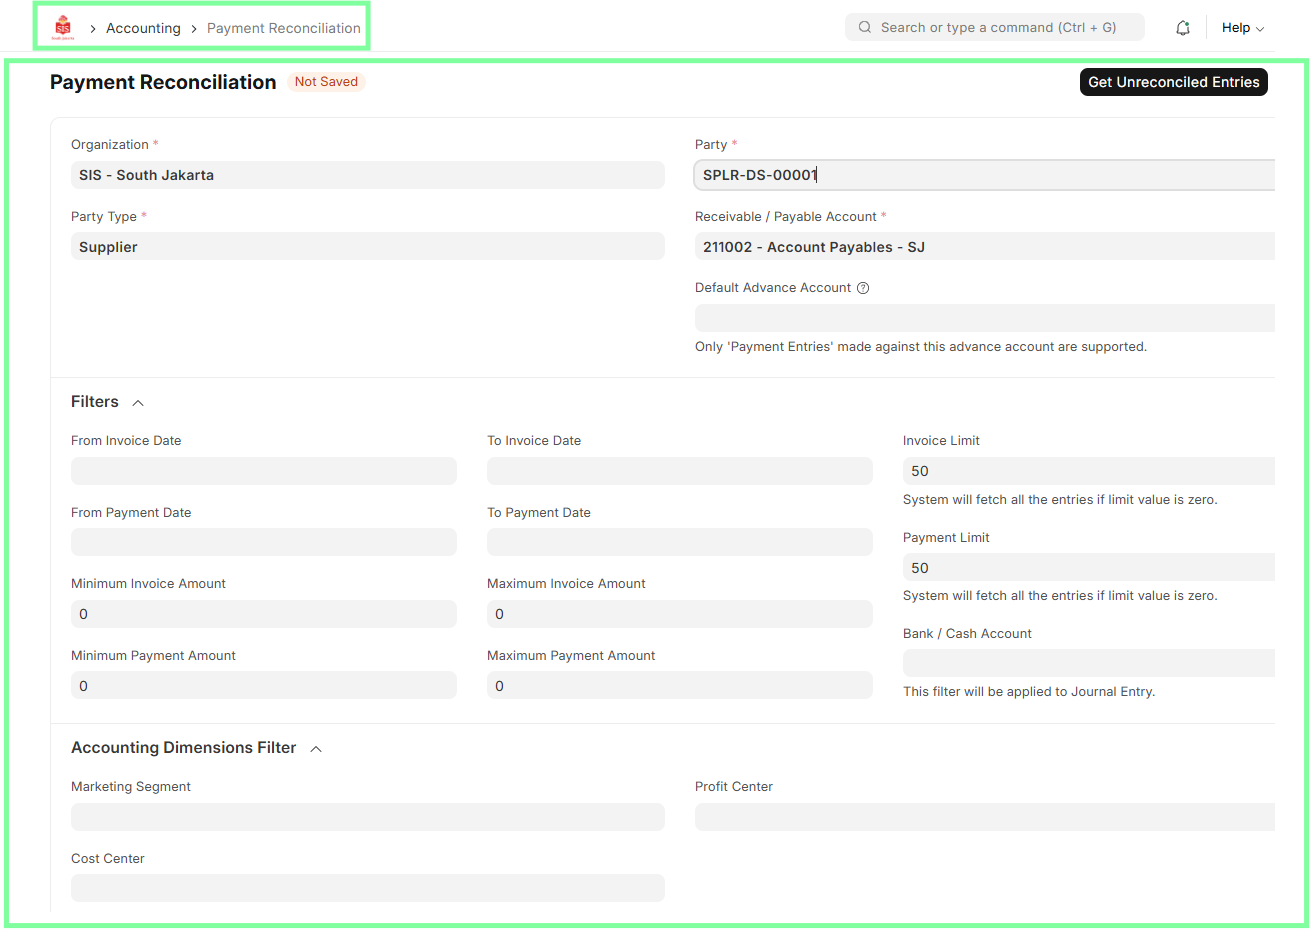Screen dimensions: 1310x929
Task: Open notifications via the bell icon
Action: pos(1182,27)
